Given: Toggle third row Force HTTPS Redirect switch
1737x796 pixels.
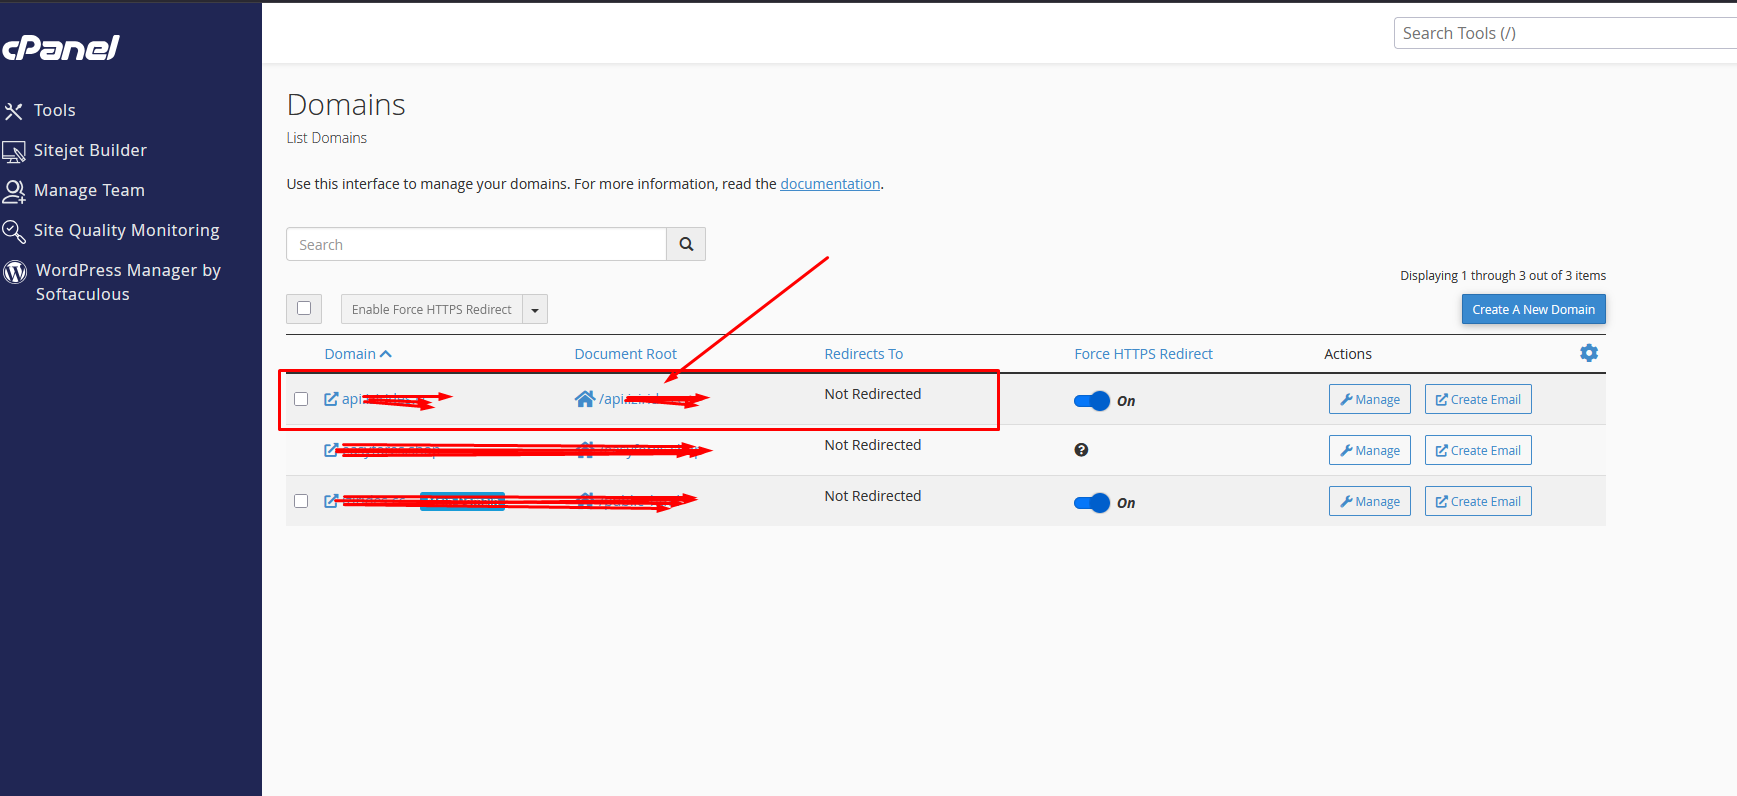Looking at the screenshot, I should [1092, 503].
